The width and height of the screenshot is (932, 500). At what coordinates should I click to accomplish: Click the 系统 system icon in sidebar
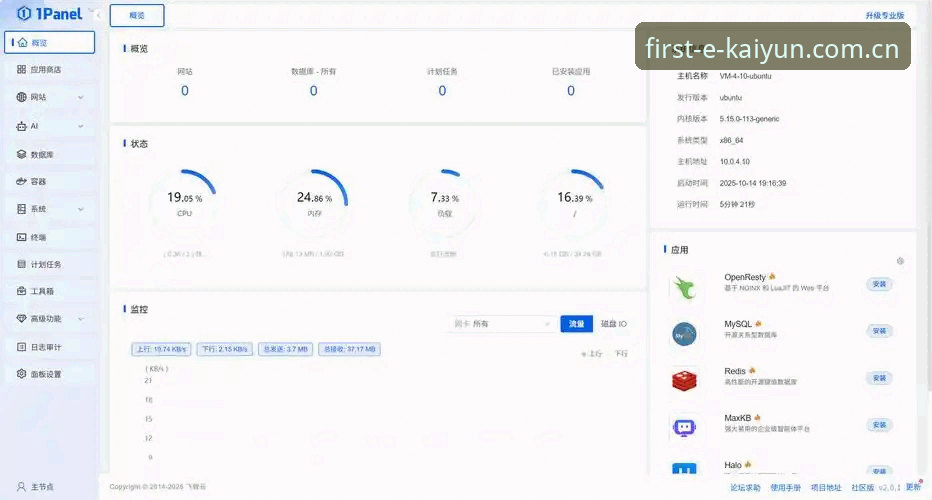(x=21, y=209)
